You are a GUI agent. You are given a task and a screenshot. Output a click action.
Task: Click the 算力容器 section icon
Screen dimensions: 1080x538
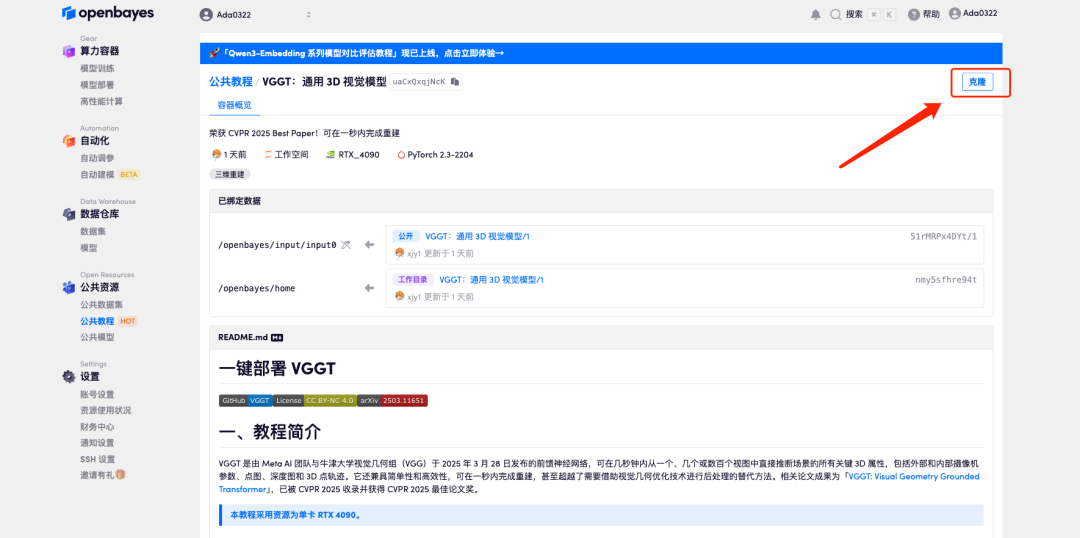[x=69, y=51]
